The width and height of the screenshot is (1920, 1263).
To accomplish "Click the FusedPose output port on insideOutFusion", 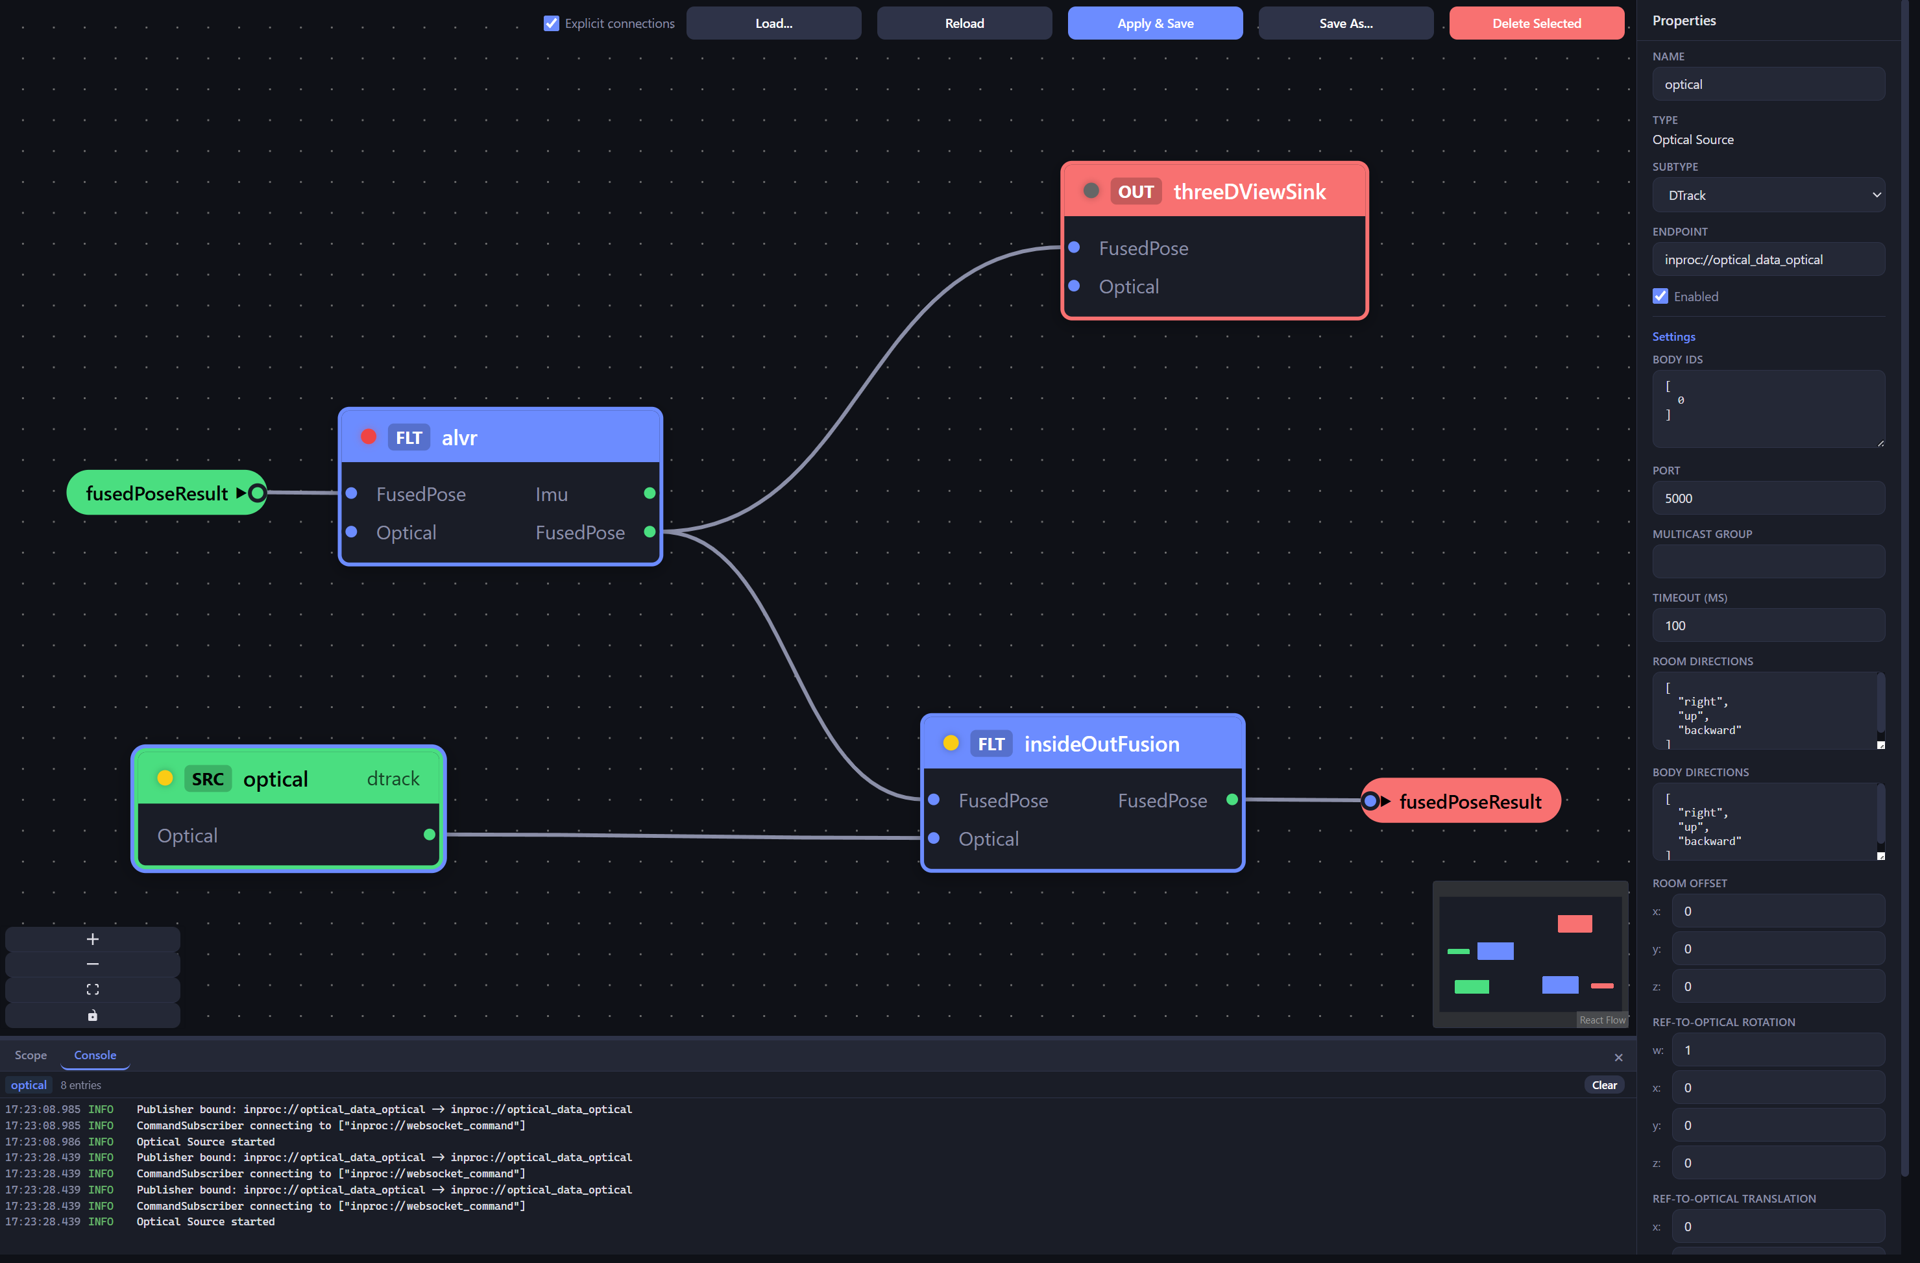I will coord(1232,799).
